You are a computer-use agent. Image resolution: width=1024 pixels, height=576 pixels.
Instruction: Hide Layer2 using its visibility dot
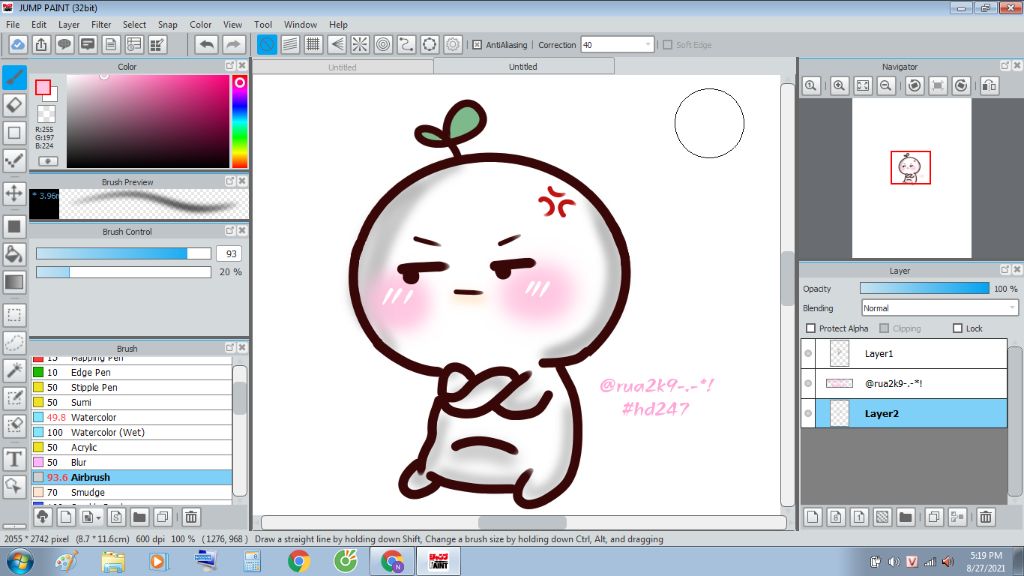click(x=808, y=413)
